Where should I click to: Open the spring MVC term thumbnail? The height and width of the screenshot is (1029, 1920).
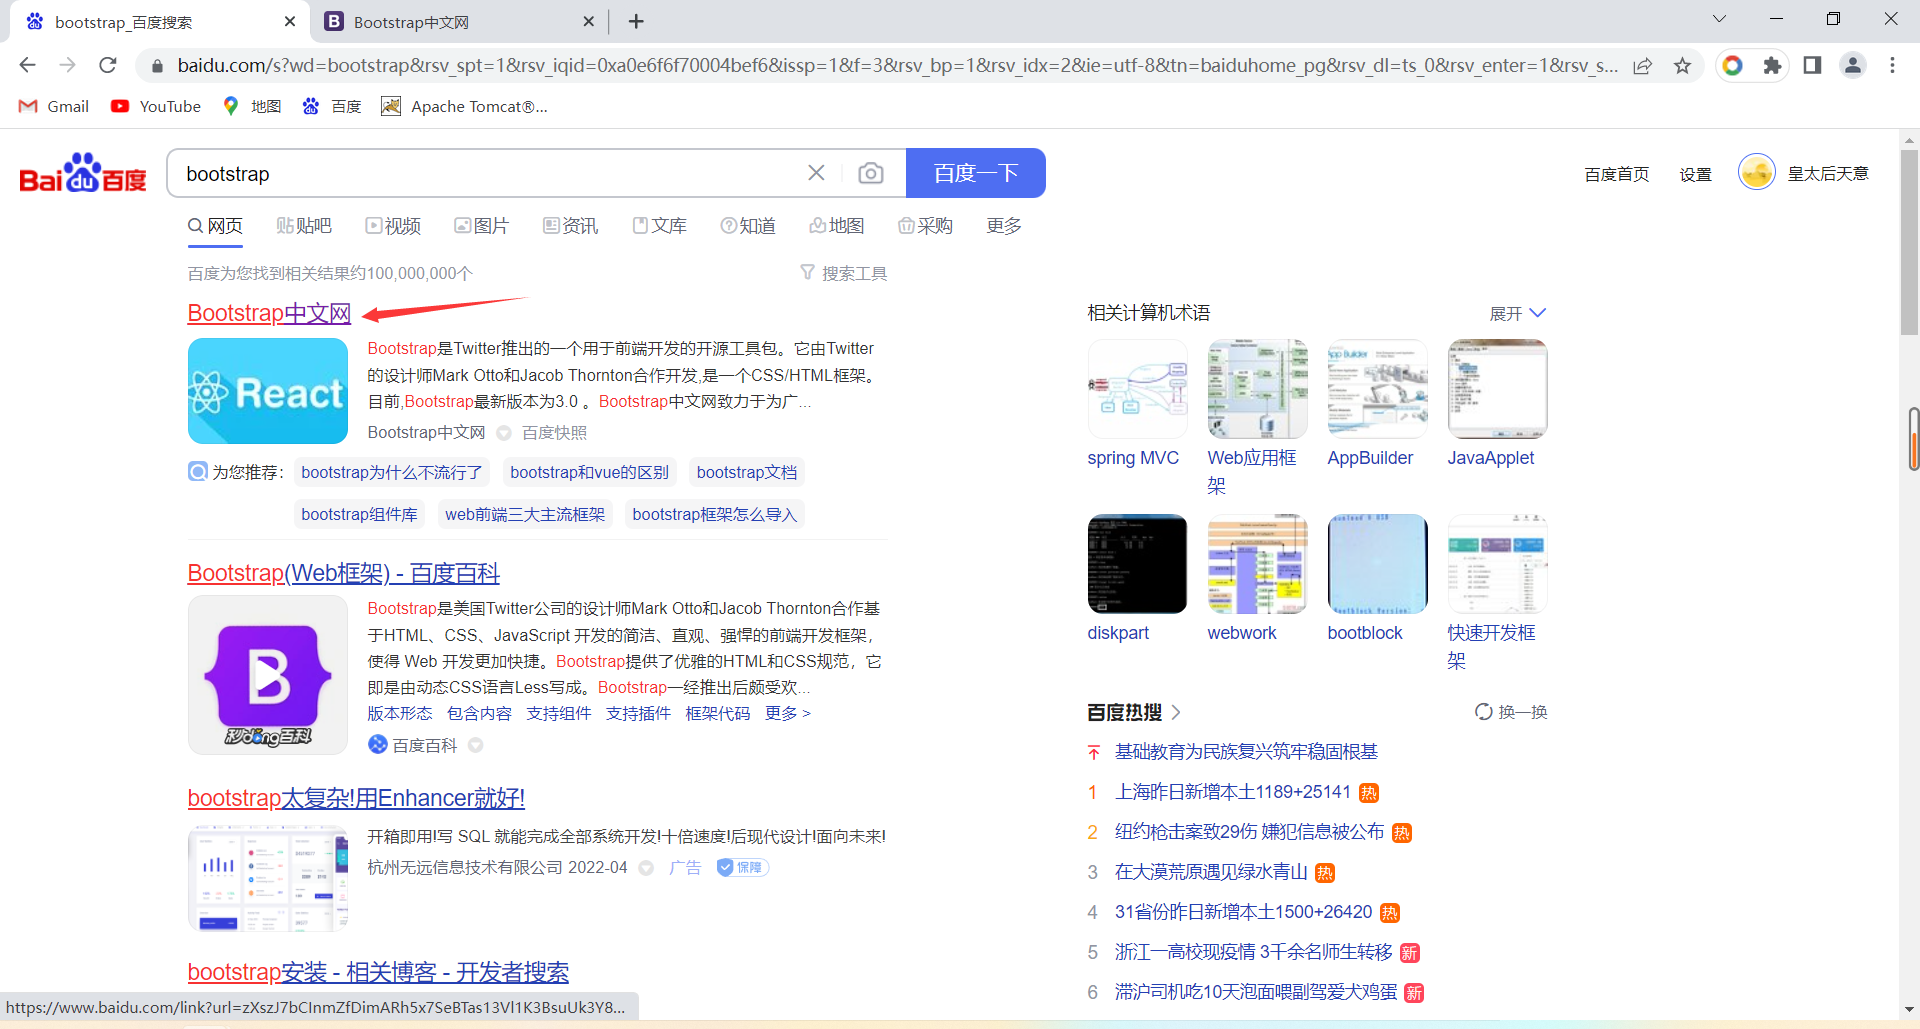[1137, 388]
